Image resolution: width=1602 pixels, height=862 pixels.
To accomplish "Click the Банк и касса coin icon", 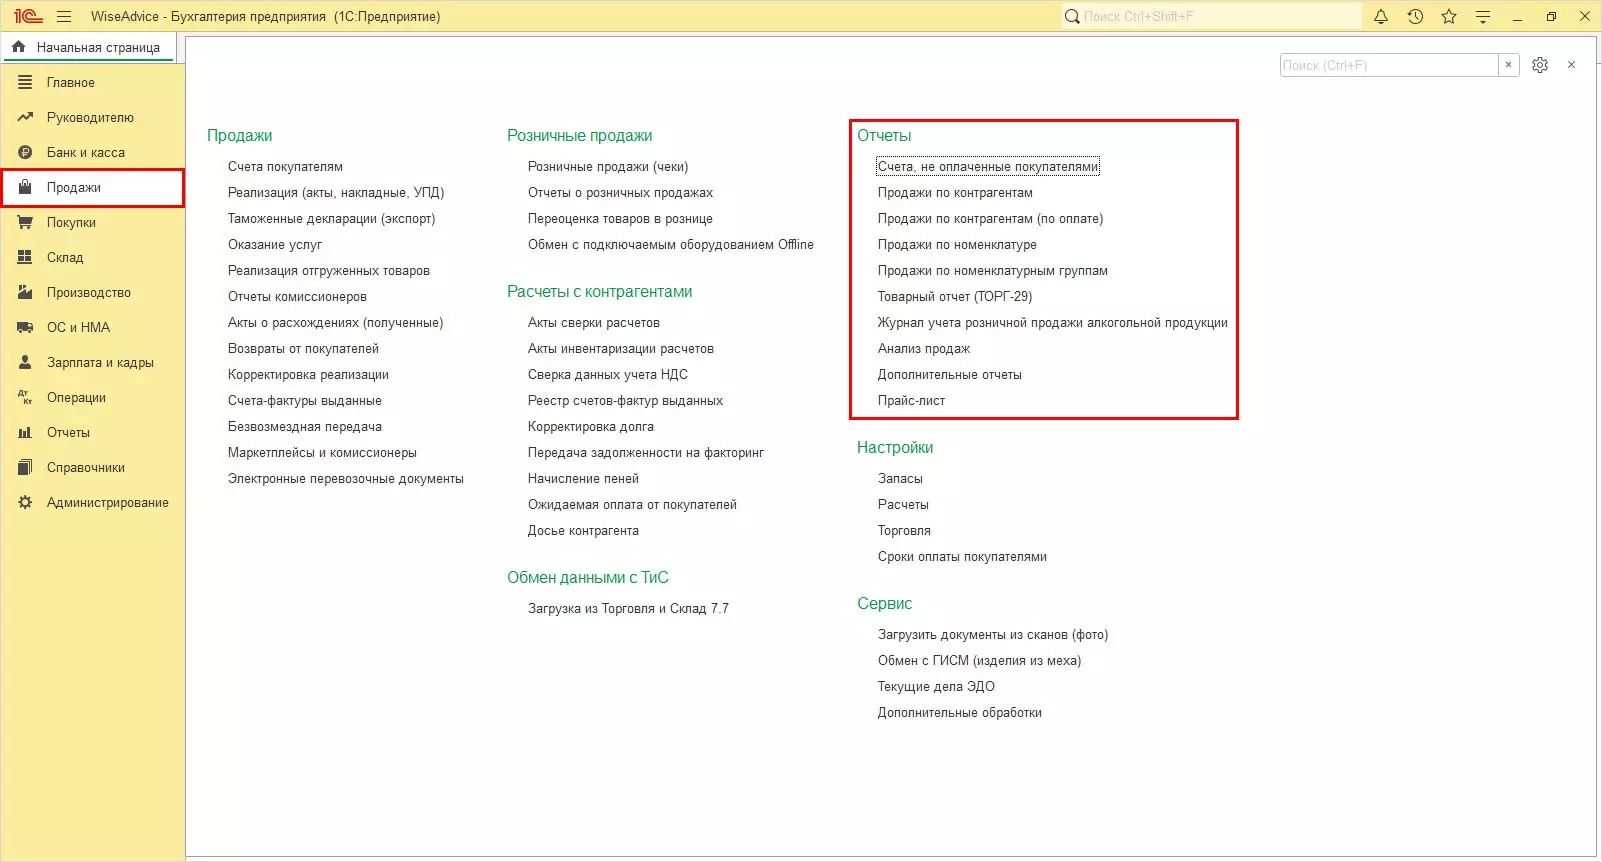I will (25, 152).
